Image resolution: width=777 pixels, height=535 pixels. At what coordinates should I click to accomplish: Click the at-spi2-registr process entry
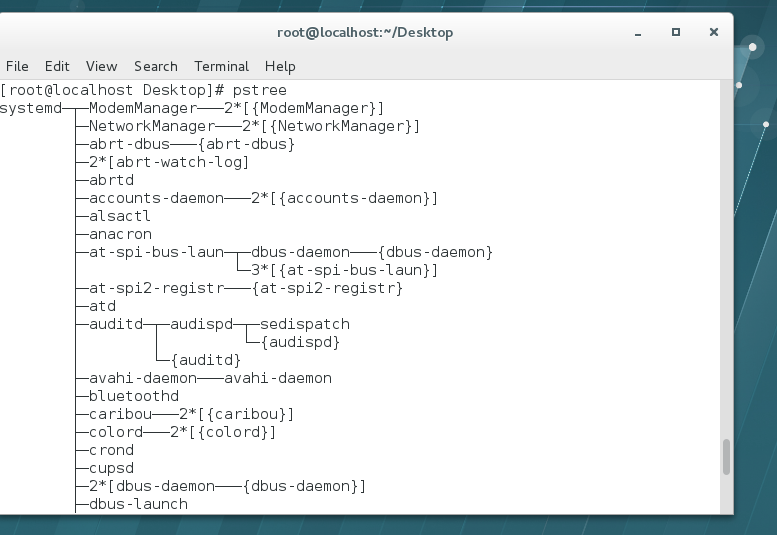tap(157, 288)
